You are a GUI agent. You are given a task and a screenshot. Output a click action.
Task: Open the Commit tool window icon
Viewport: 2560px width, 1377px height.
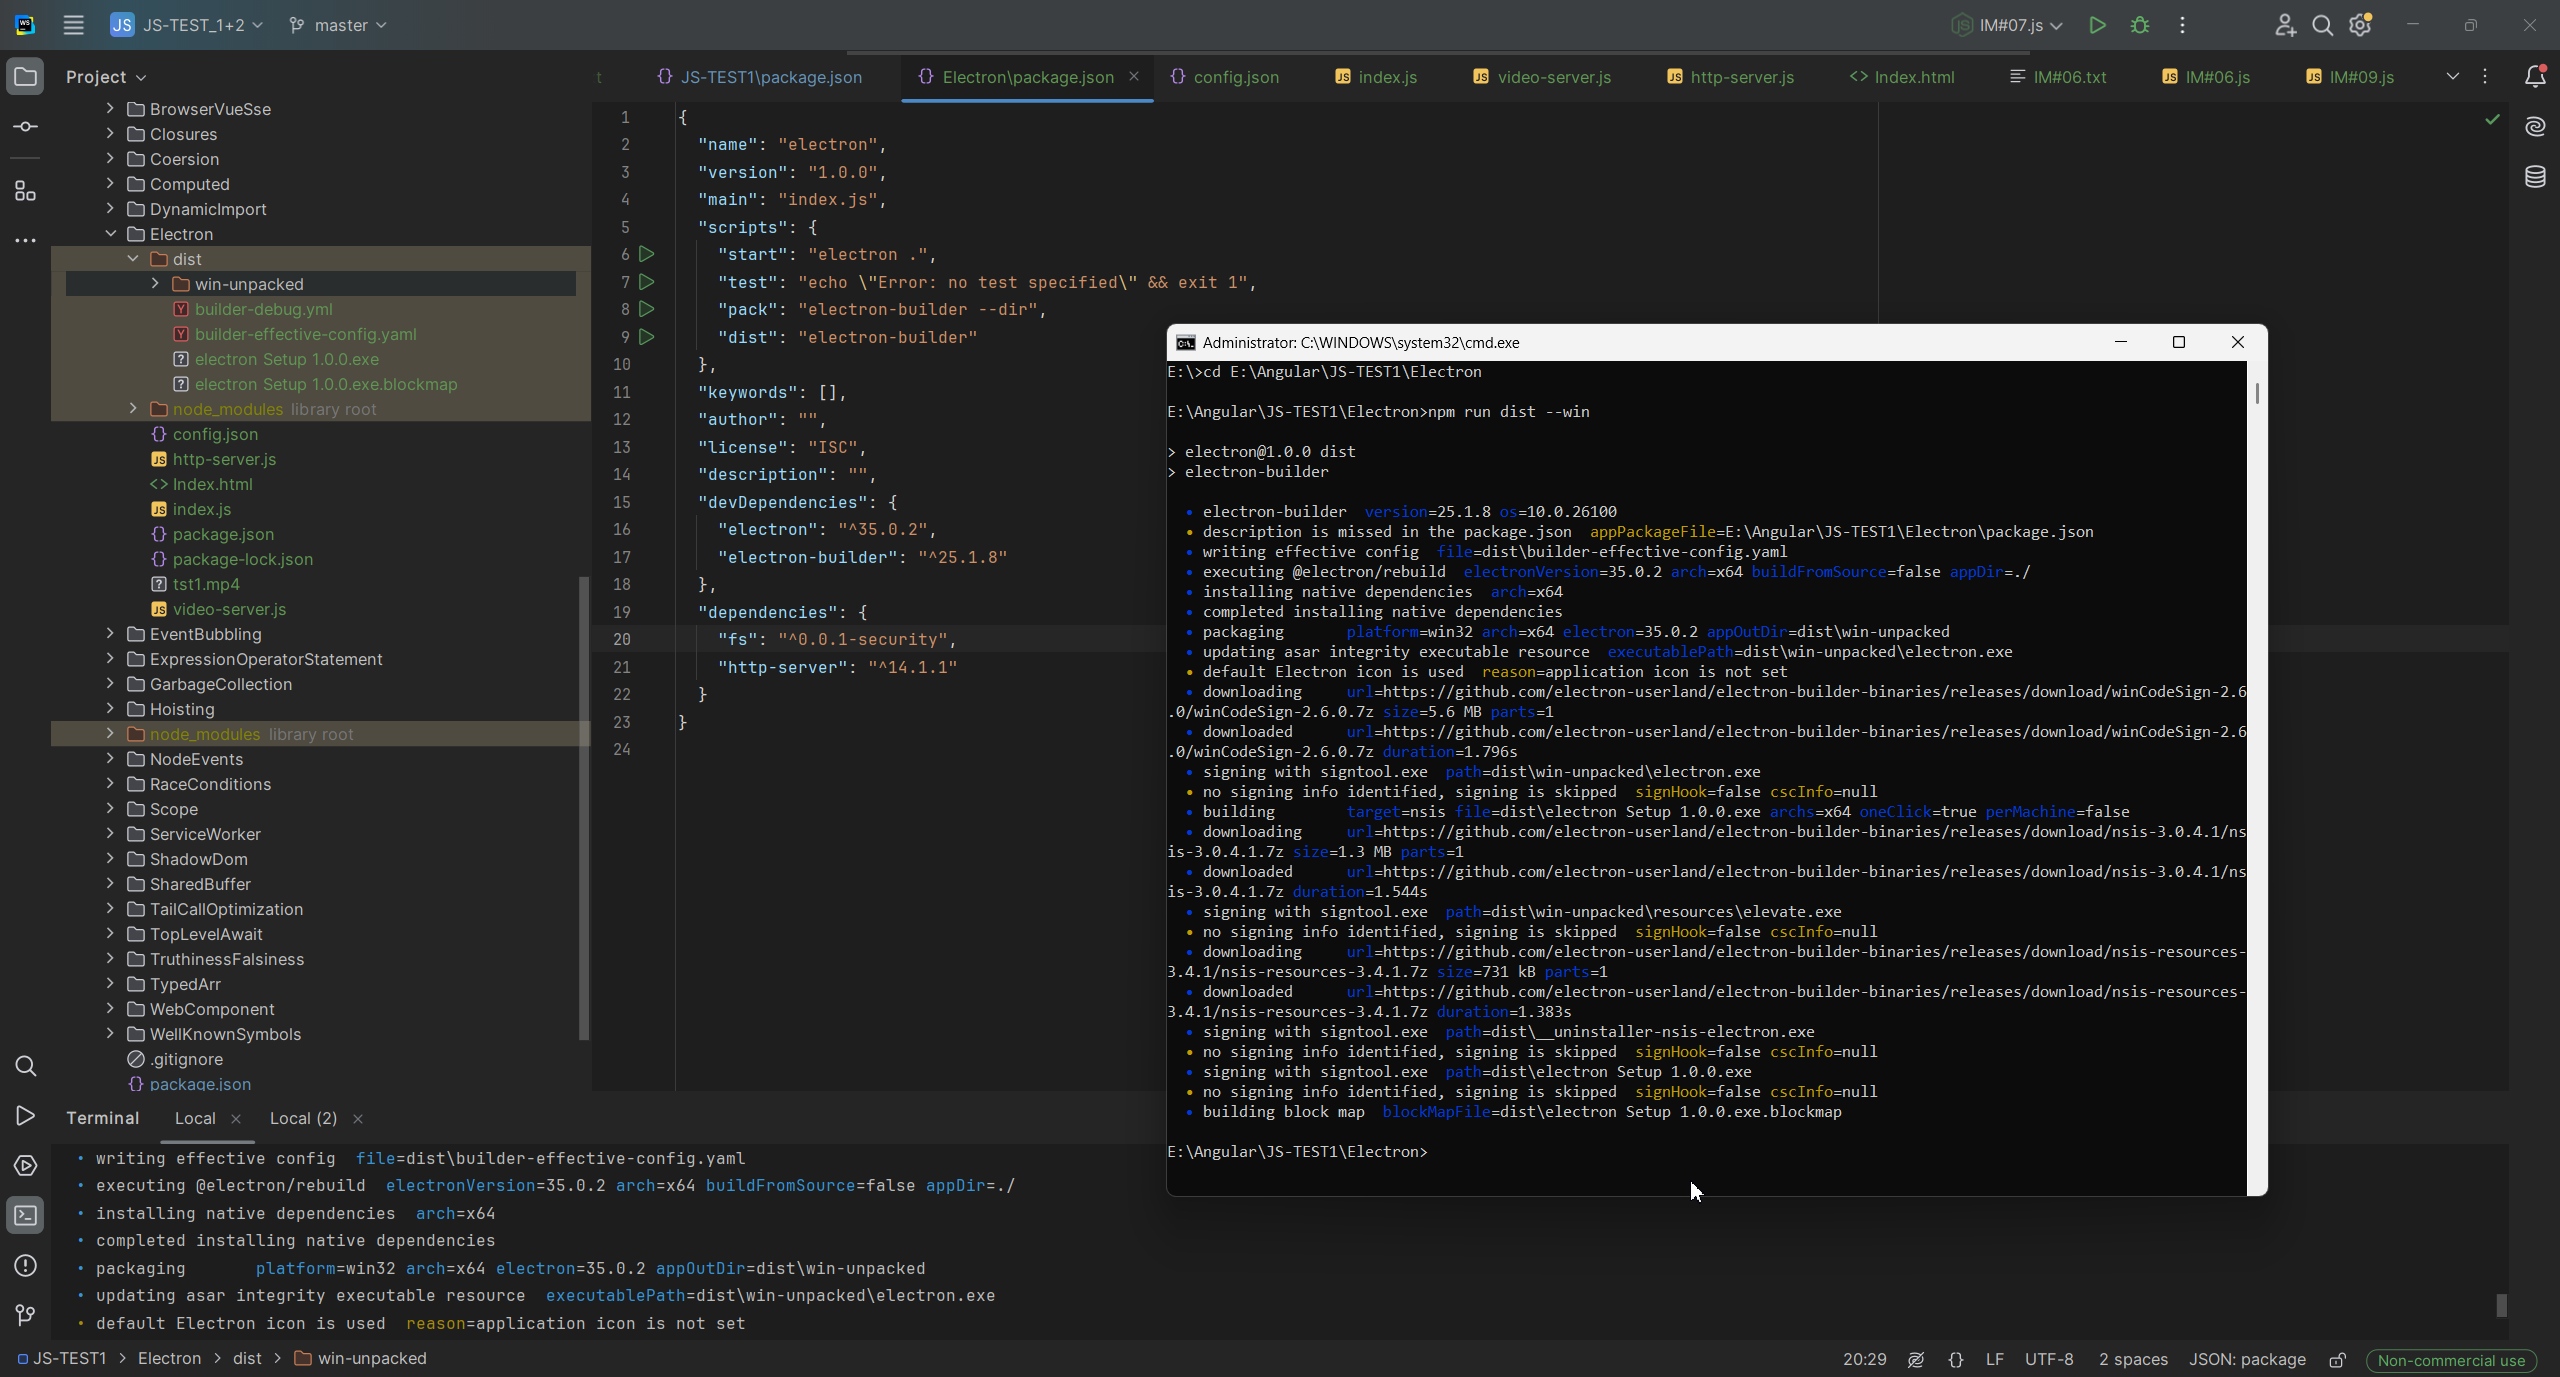pyautogui.click(x=26, y=127)
